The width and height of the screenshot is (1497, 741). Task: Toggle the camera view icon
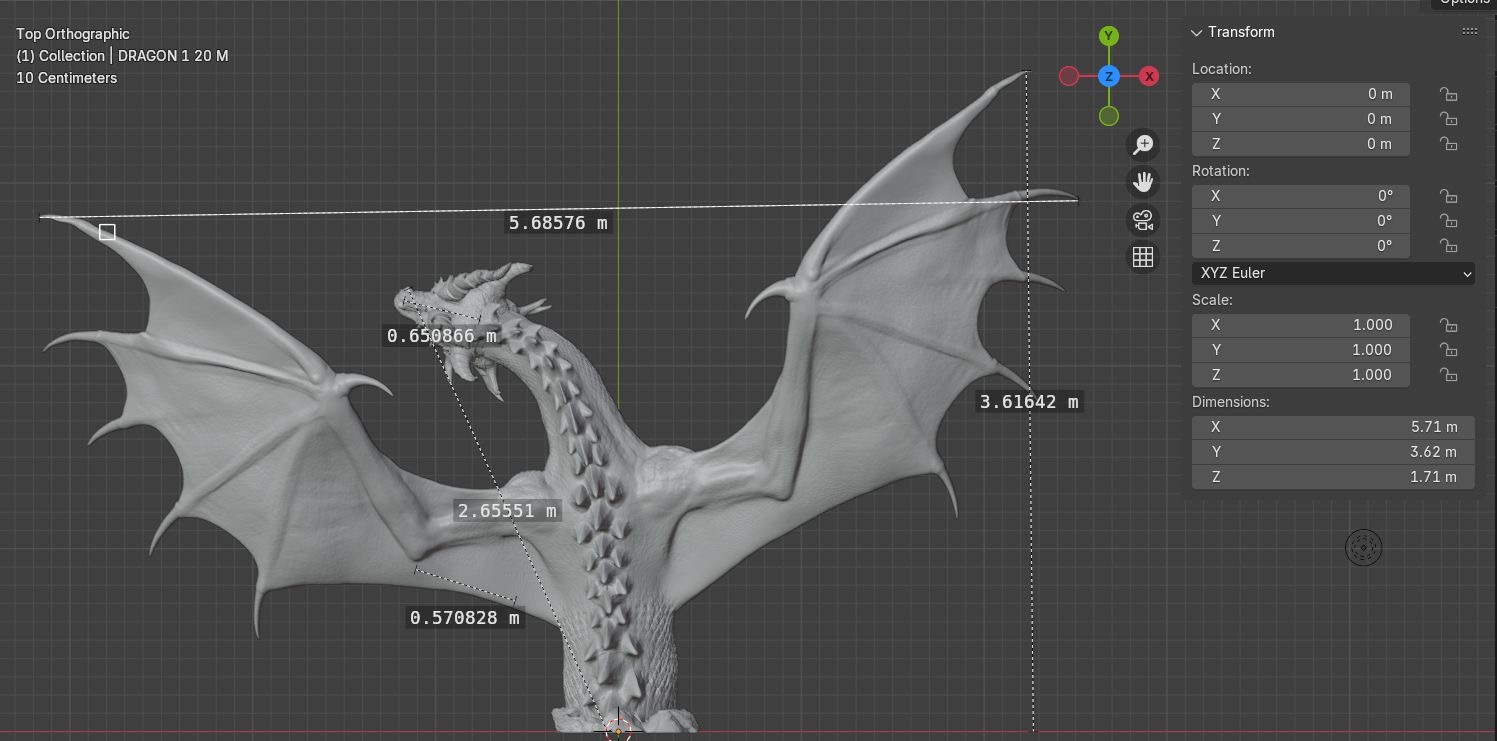pyautogui.click(x=1143, y=219)
